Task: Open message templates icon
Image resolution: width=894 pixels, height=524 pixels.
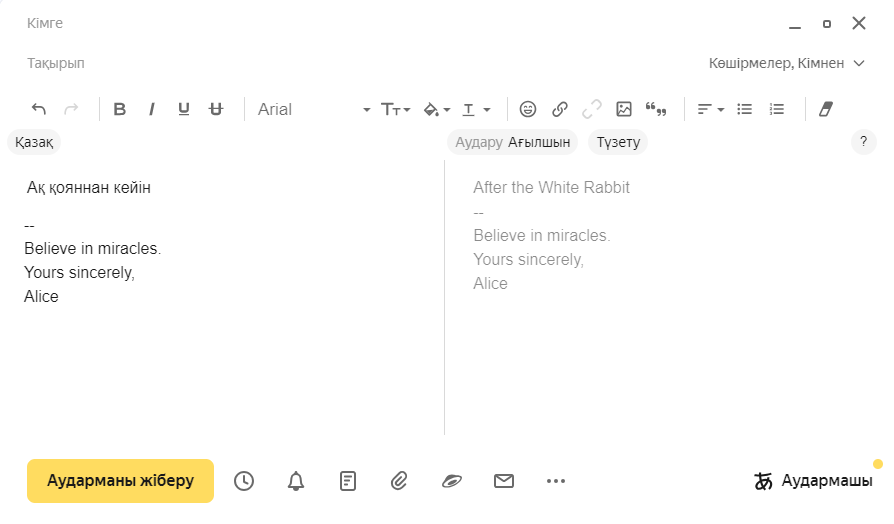Action: pyautogui.click(x=347, y=481)
